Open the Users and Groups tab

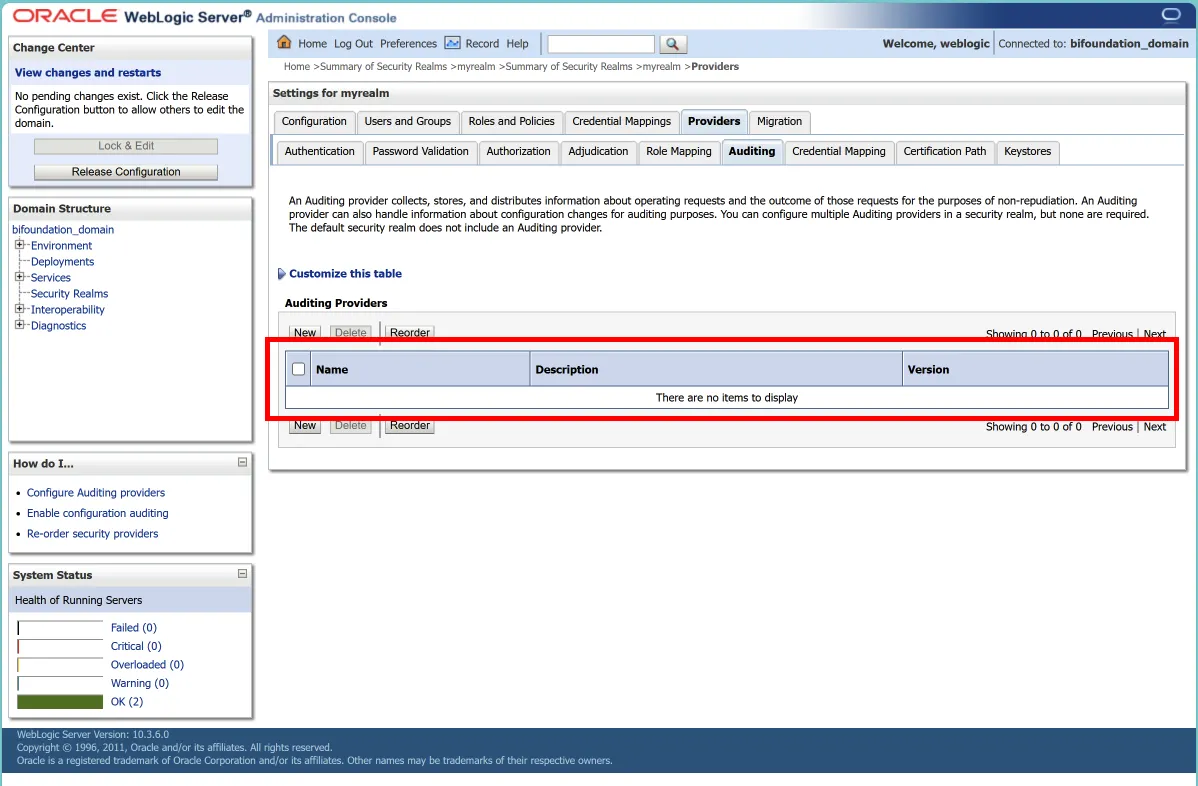pos(407,121)
